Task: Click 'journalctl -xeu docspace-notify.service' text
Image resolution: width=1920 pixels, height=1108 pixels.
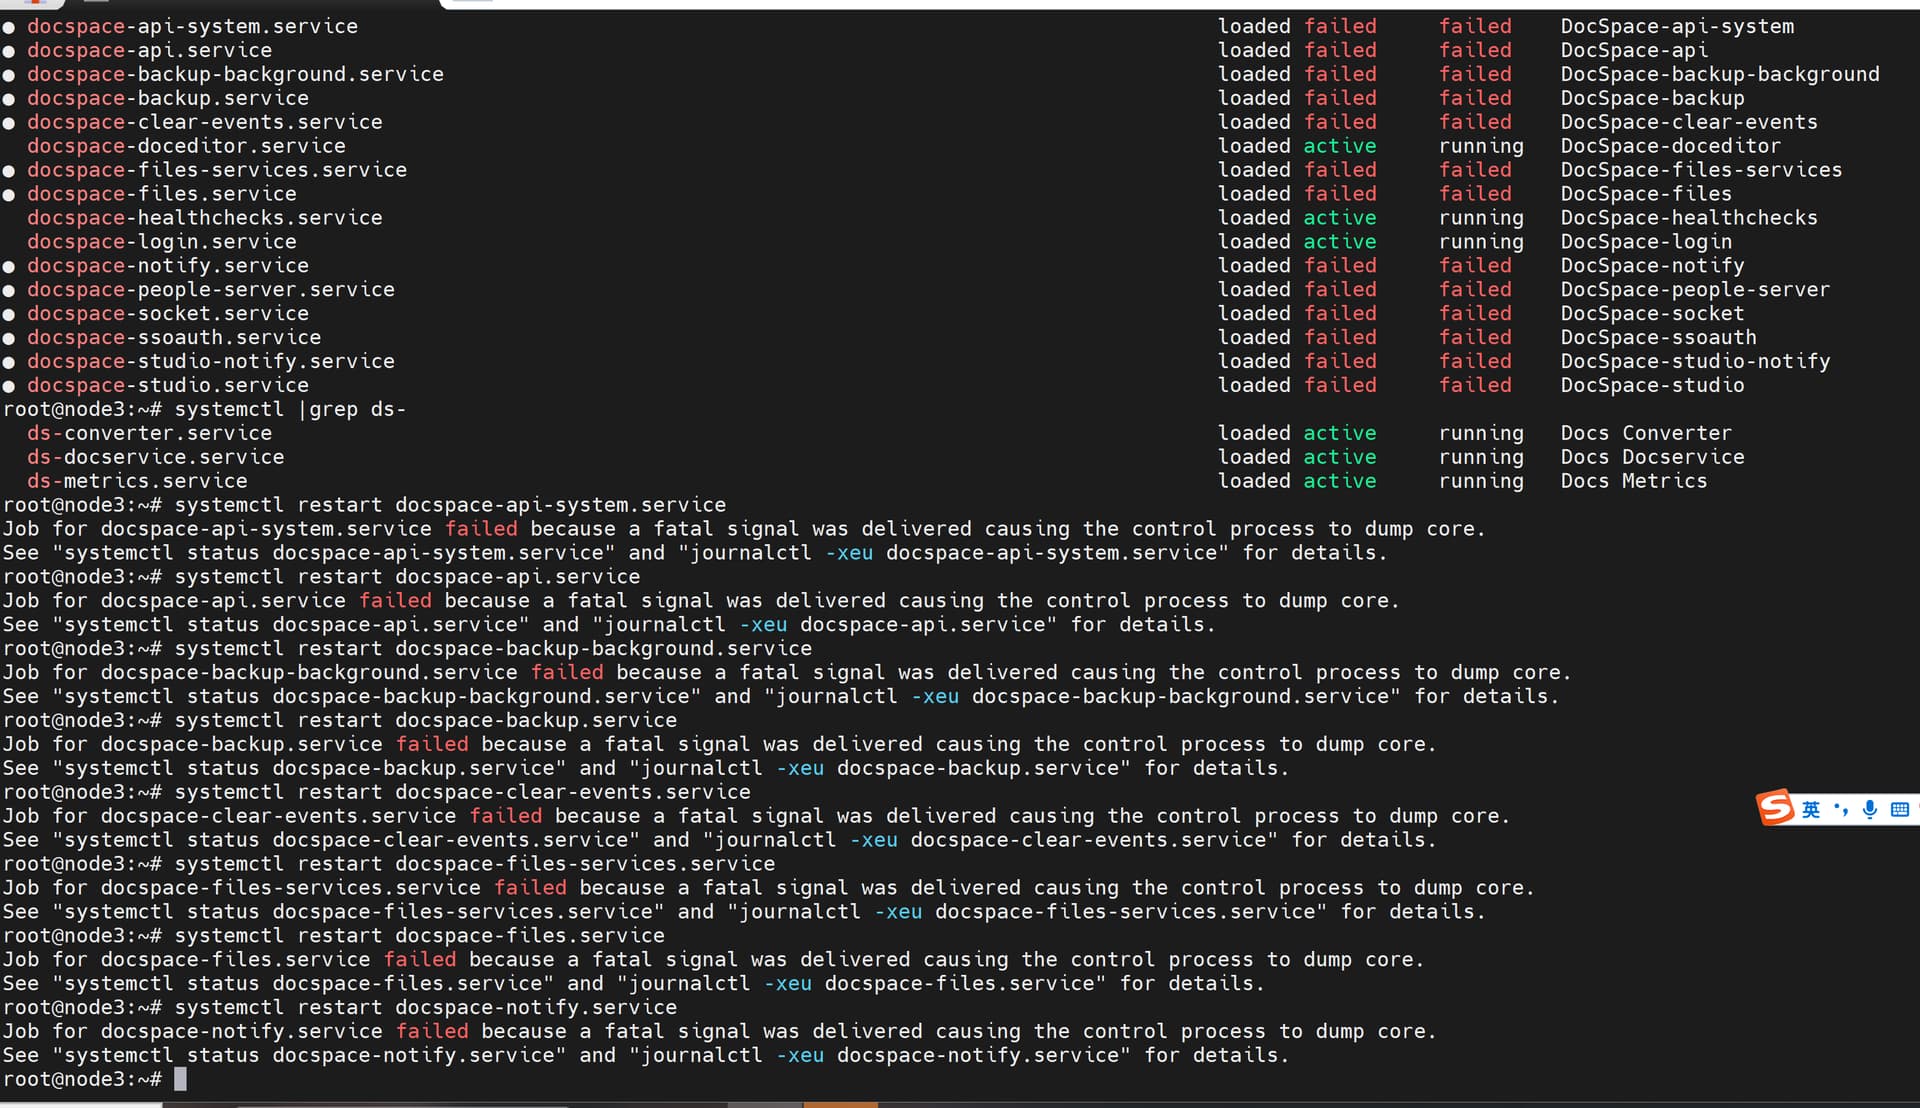Action: coord(879,1056)
